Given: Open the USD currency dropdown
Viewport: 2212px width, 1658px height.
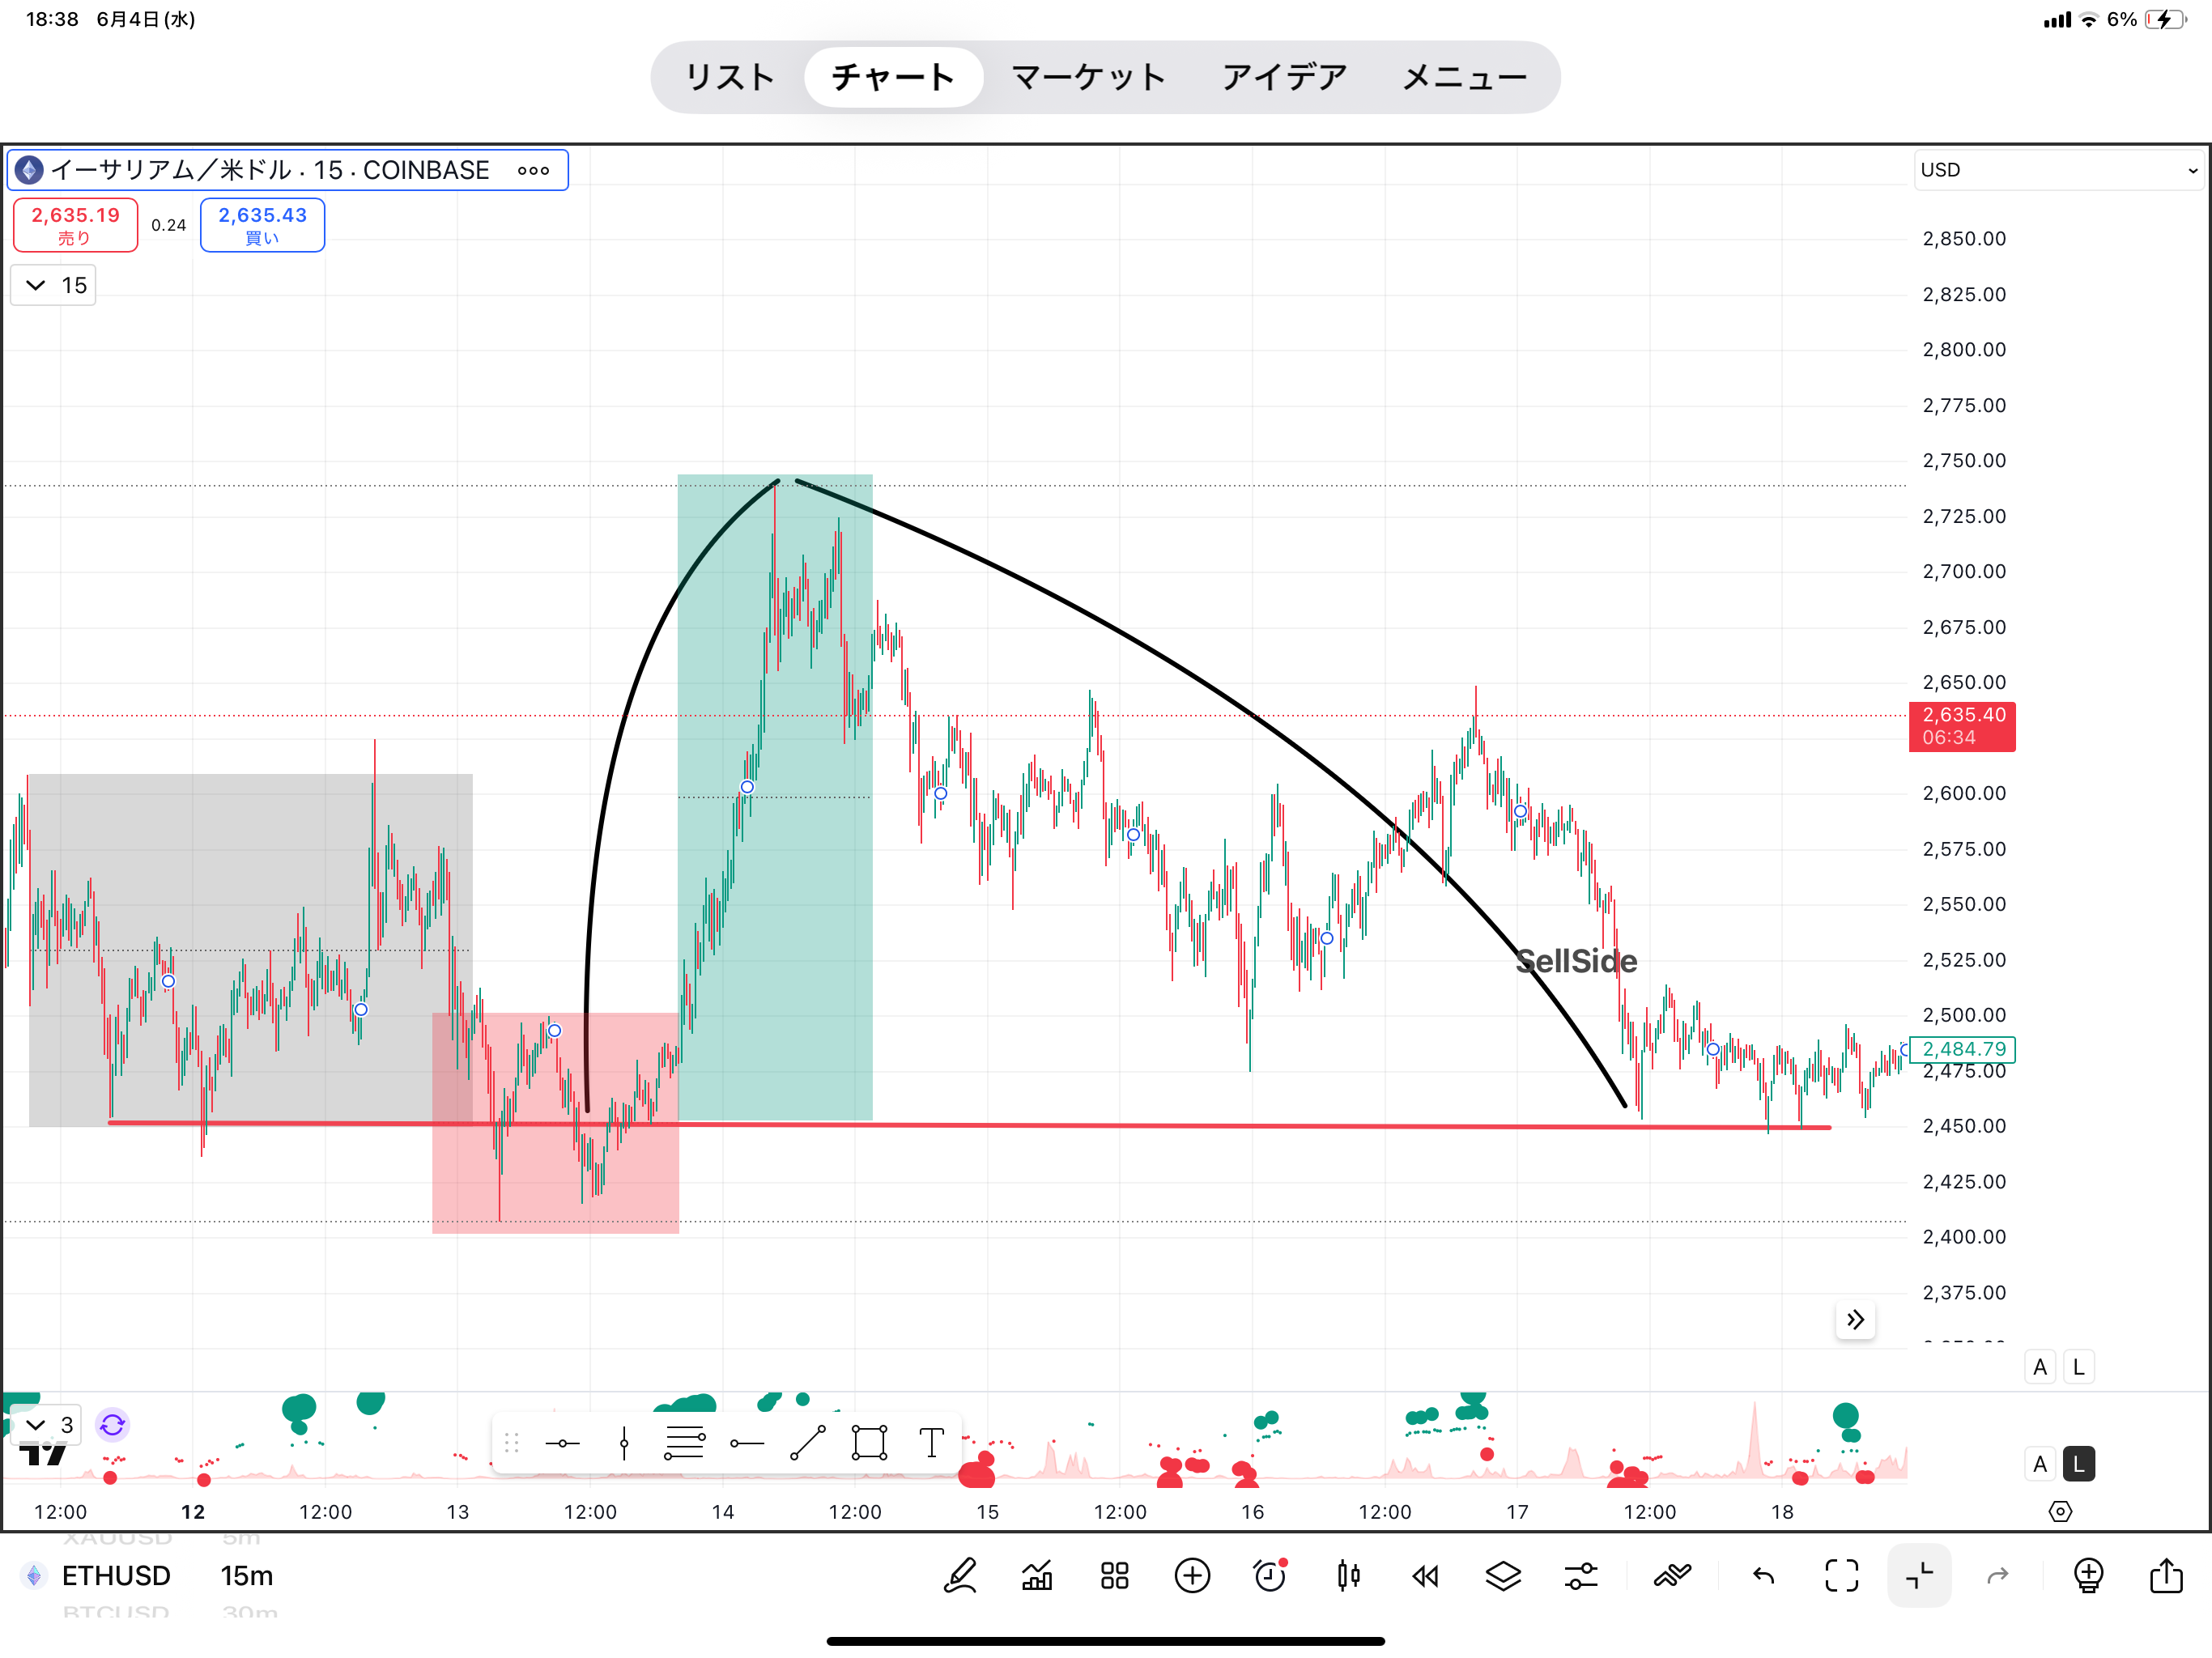Looking at the screenshot, I should 2058,170.
